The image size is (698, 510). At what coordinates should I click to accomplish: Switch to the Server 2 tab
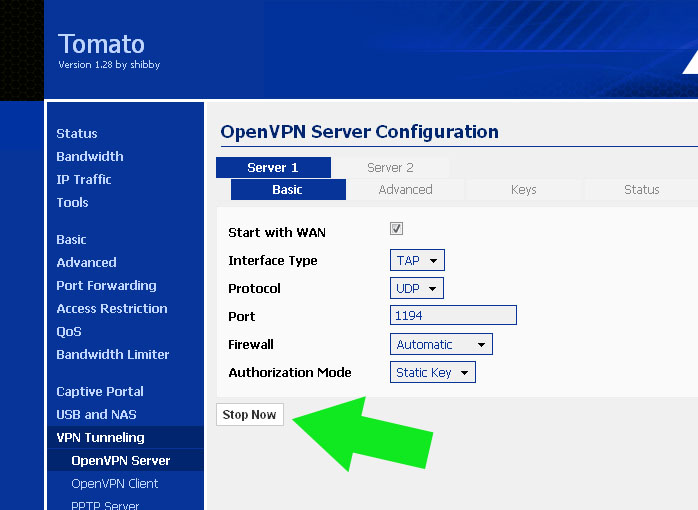pyautogui.click(x=390, y=168)
